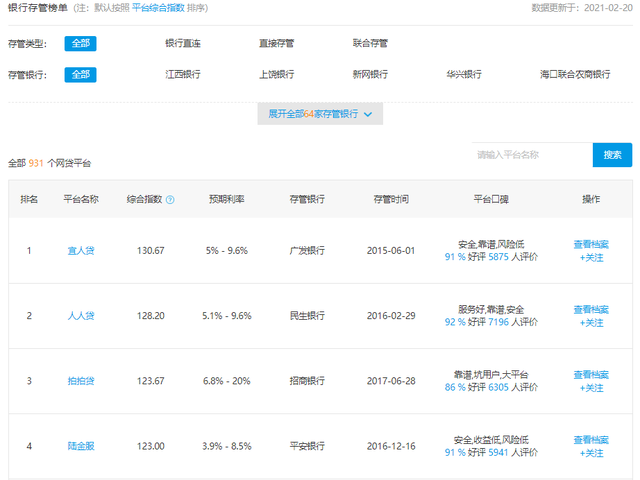
Task: Select date 2016-02-29
Action: coord(391,316)
